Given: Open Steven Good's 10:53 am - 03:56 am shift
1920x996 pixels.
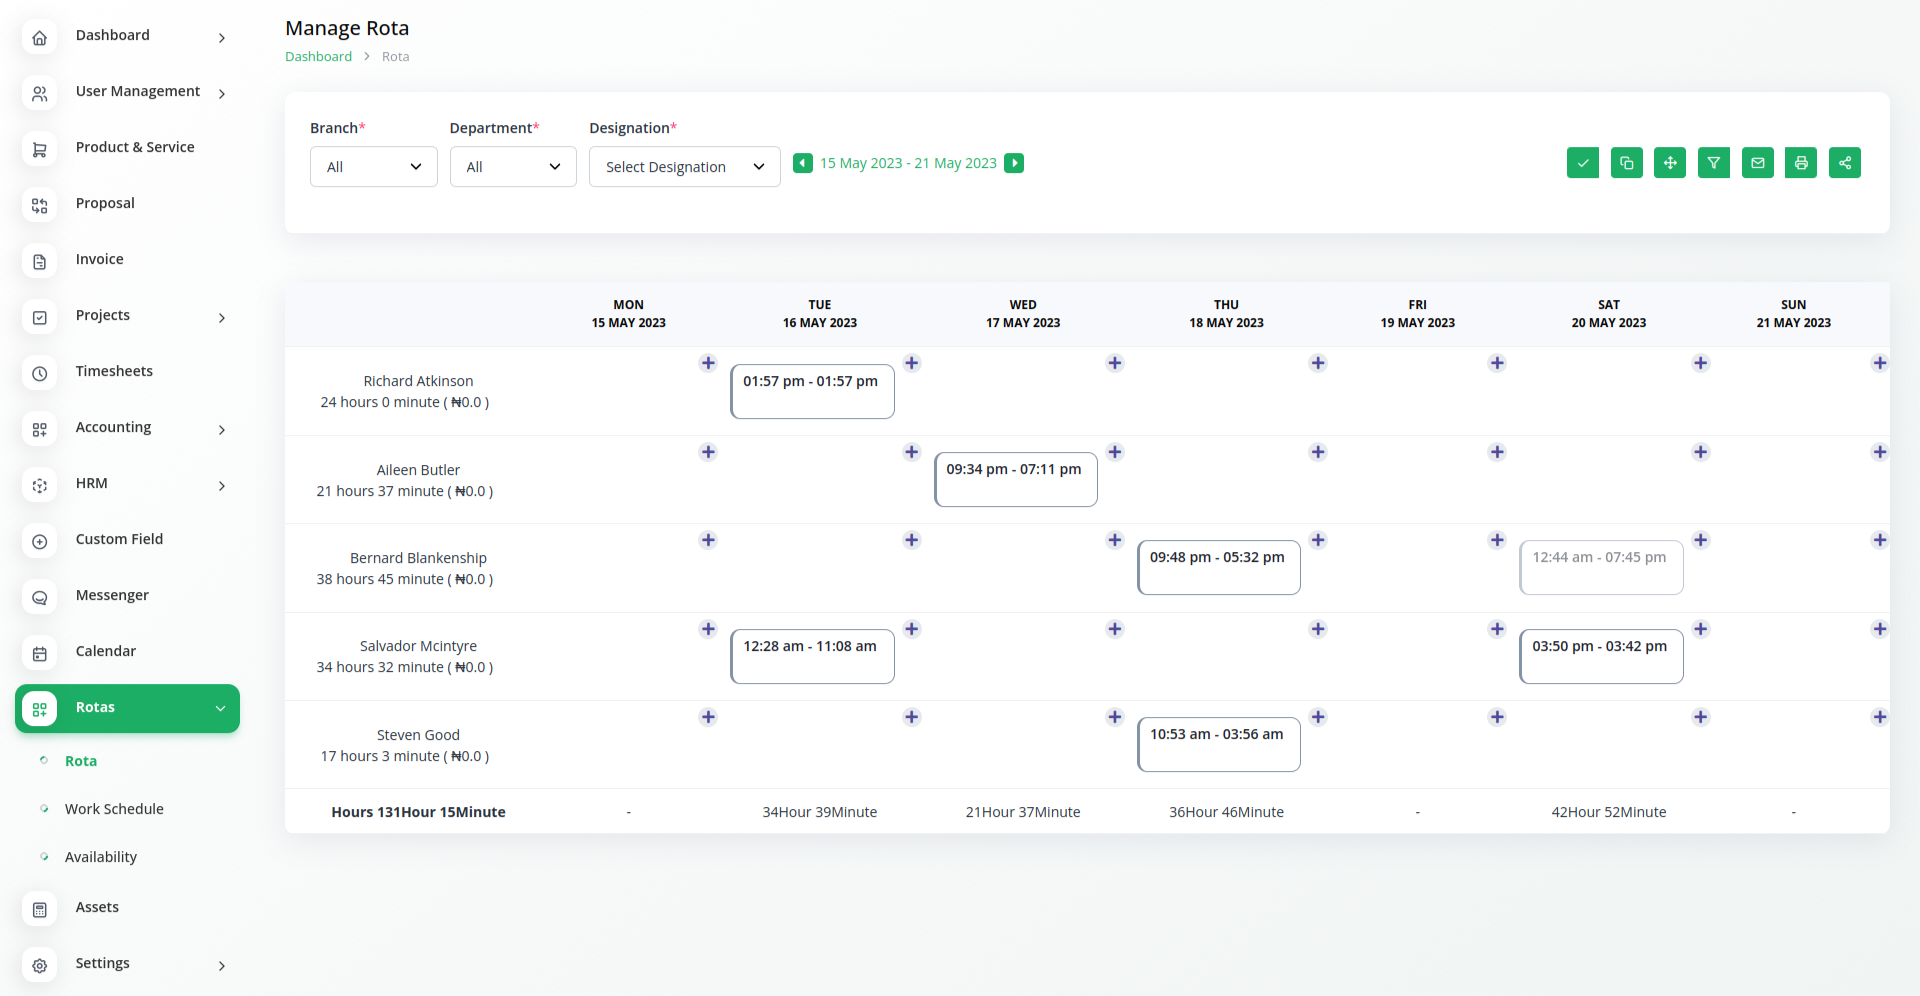Looking at the screenshot, I should 1219,744.
